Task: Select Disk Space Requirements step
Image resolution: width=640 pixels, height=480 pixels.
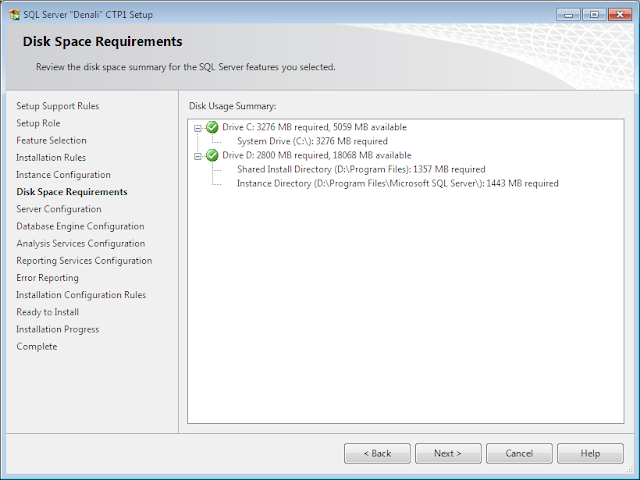Action: 72,192
